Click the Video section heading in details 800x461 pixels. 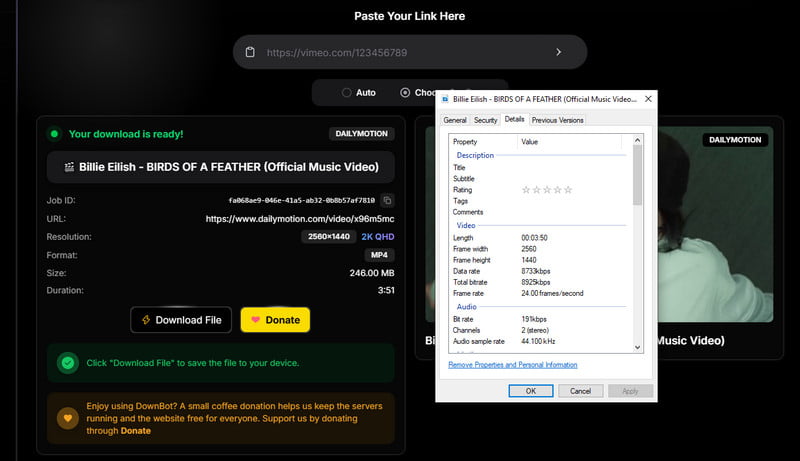(466, 225)
